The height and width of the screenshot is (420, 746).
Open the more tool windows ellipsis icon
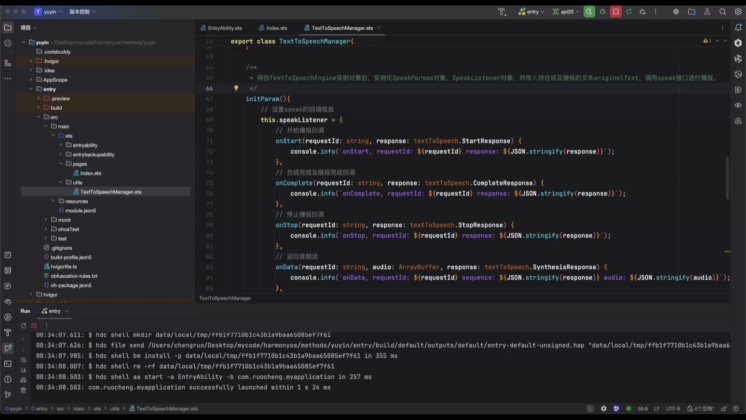pyautogui.click(x=7, y=79)
